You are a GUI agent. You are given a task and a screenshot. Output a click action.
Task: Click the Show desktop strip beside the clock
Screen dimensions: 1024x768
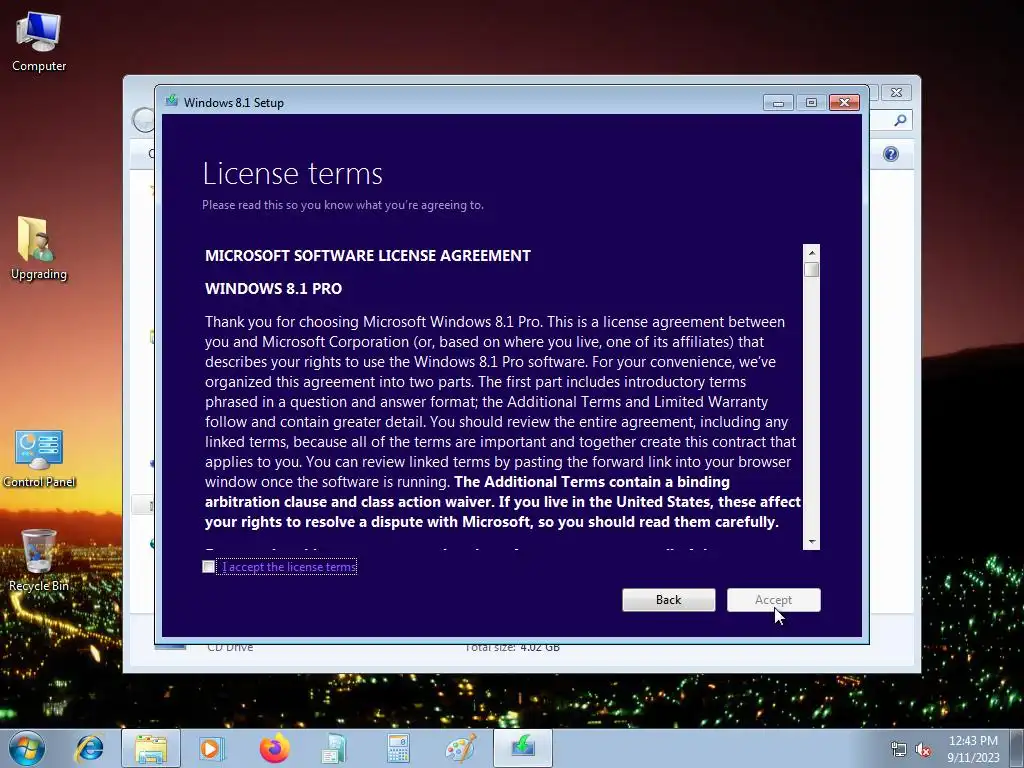point(1017,749)
